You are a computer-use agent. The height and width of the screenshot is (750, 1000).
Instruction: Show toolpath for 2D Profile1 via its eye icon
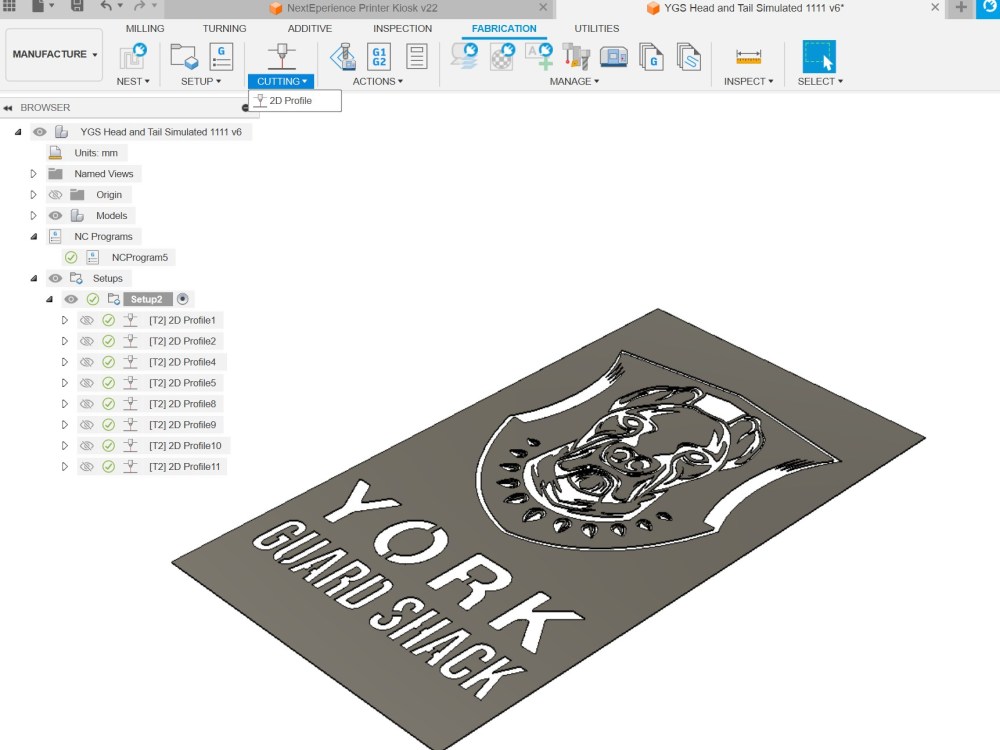(87, 320)
